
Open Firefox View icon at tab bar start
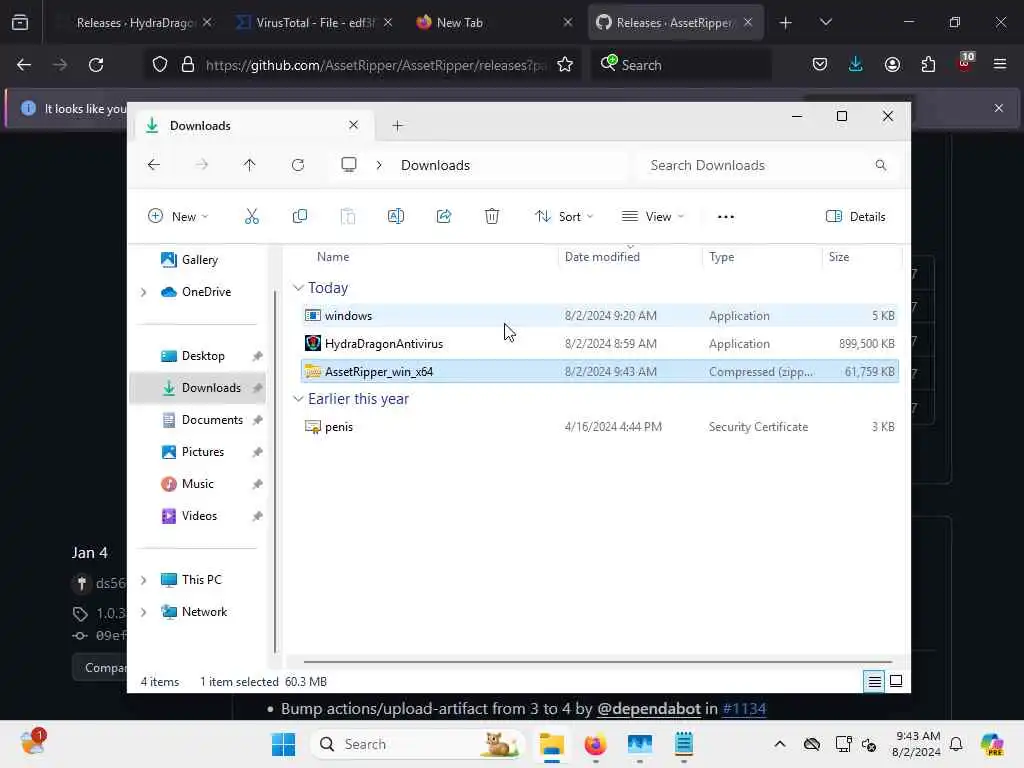20,23
